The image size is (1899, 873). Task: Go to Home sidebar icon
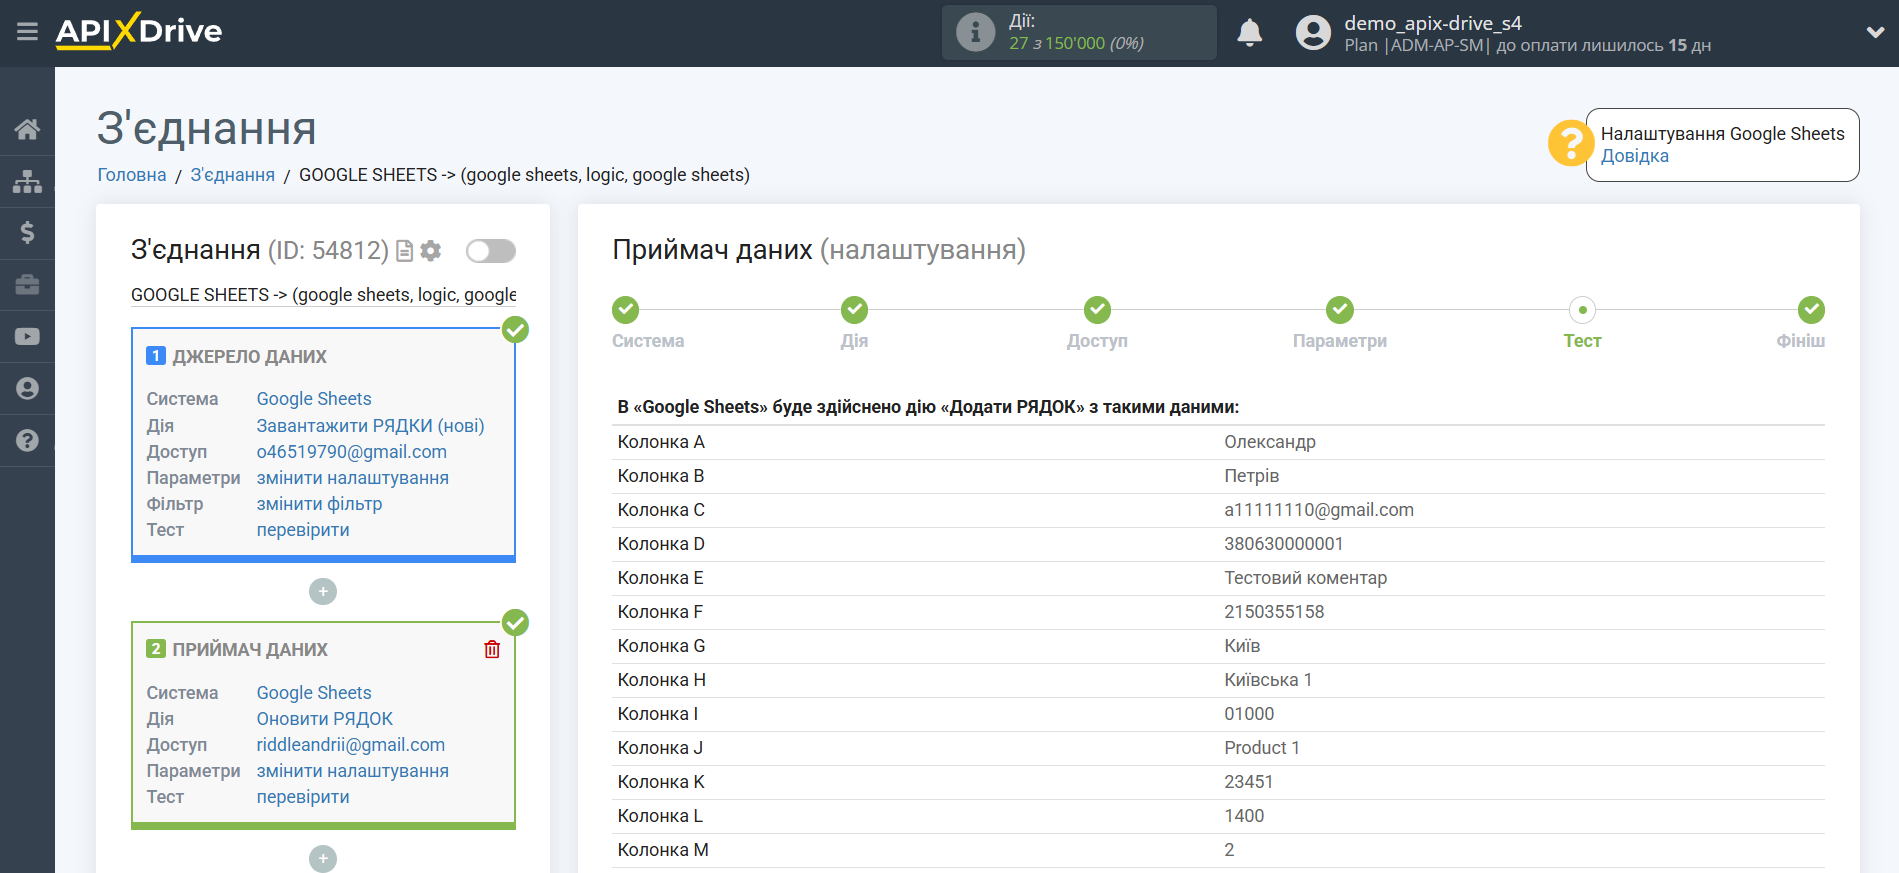tap(27, 129)
